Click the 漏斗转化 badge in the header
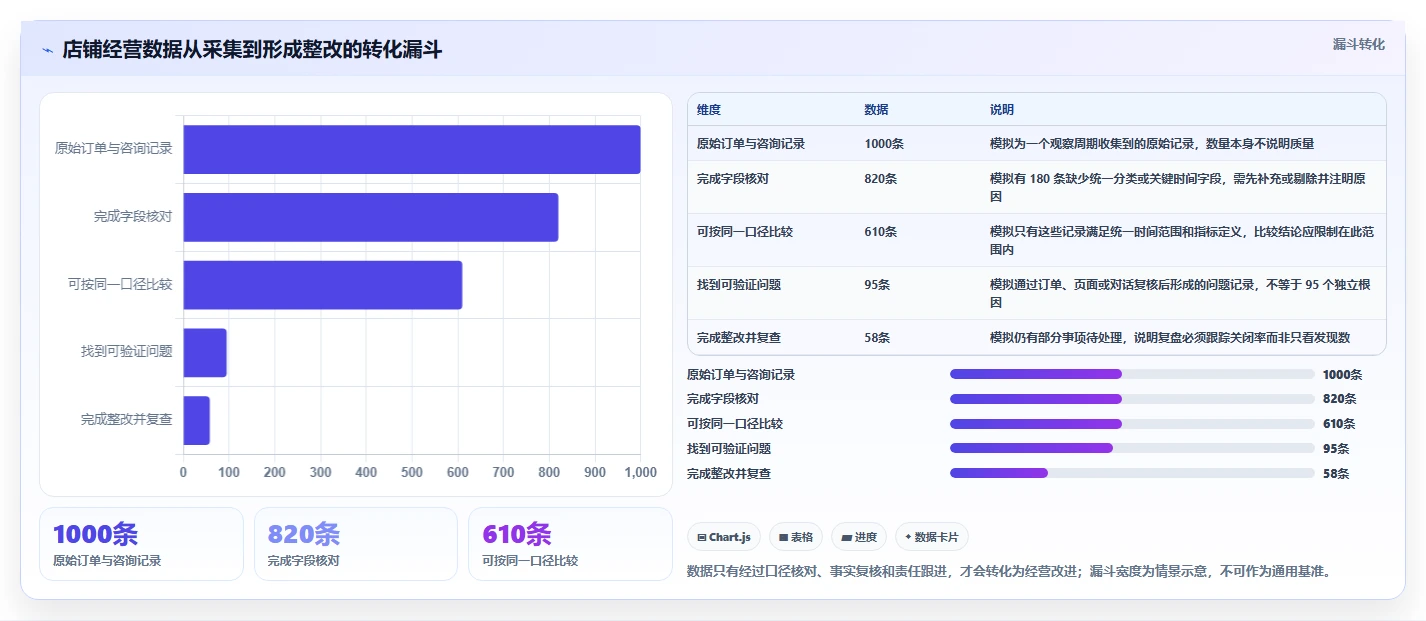This screenshot has width=1426, height=621. (1358, 44)
